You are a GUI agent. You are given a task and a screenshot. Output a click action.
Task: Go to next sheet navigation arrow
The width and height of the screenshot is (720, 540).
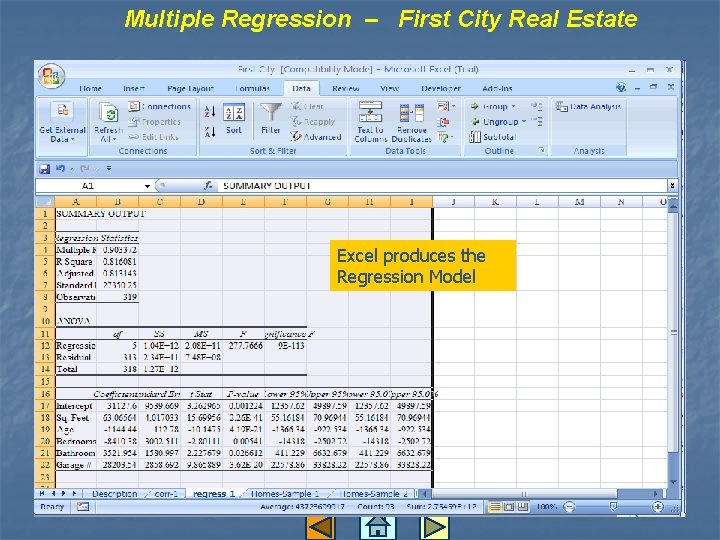[x=64, y=494]
